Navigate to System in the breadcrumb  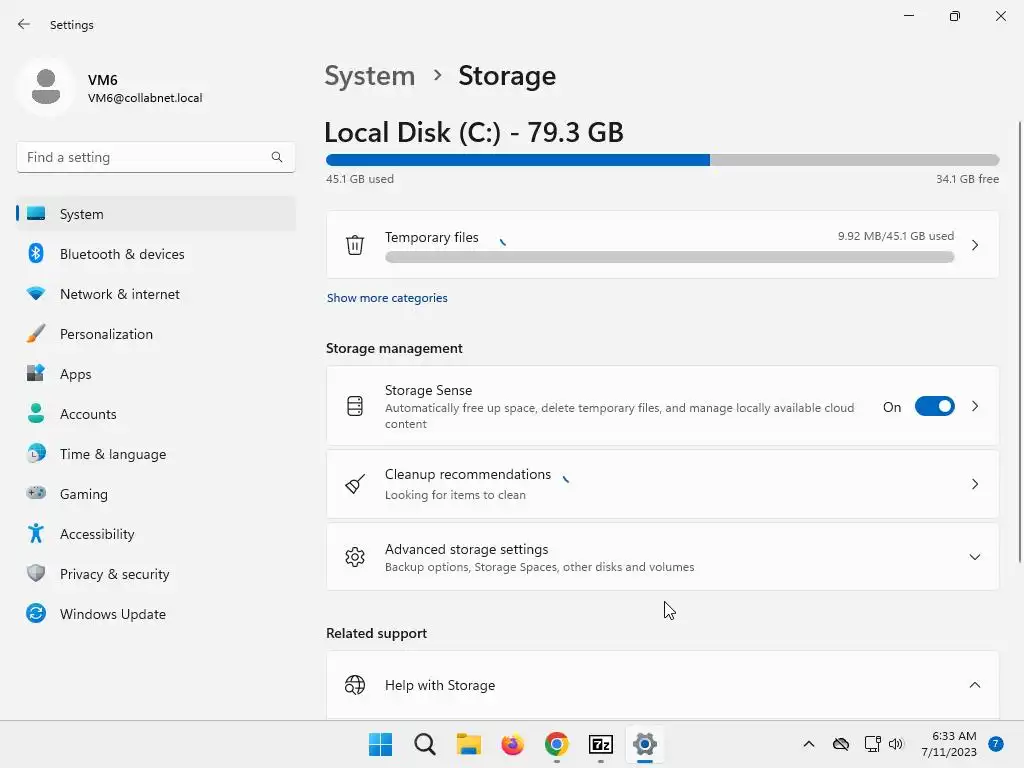click(x=370, y=76)
